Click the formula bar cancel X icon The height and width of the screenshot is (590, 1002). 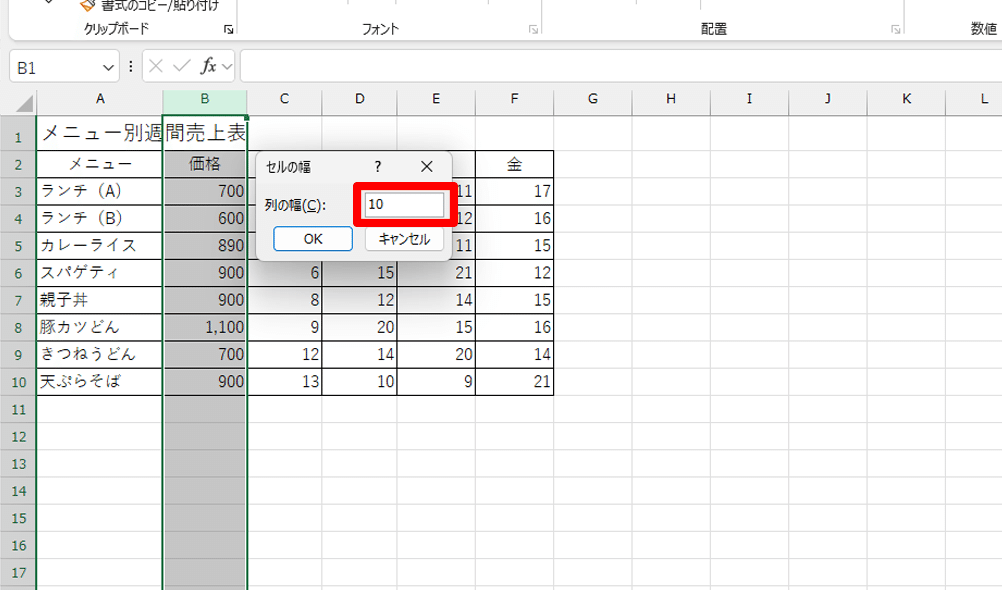click(155, 66)
